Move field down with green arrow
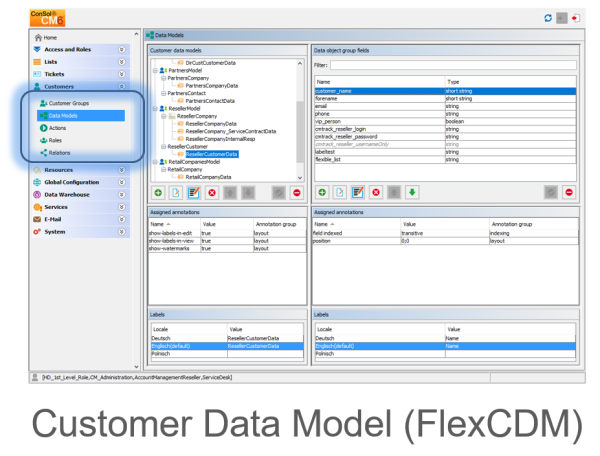 (412, 192)
